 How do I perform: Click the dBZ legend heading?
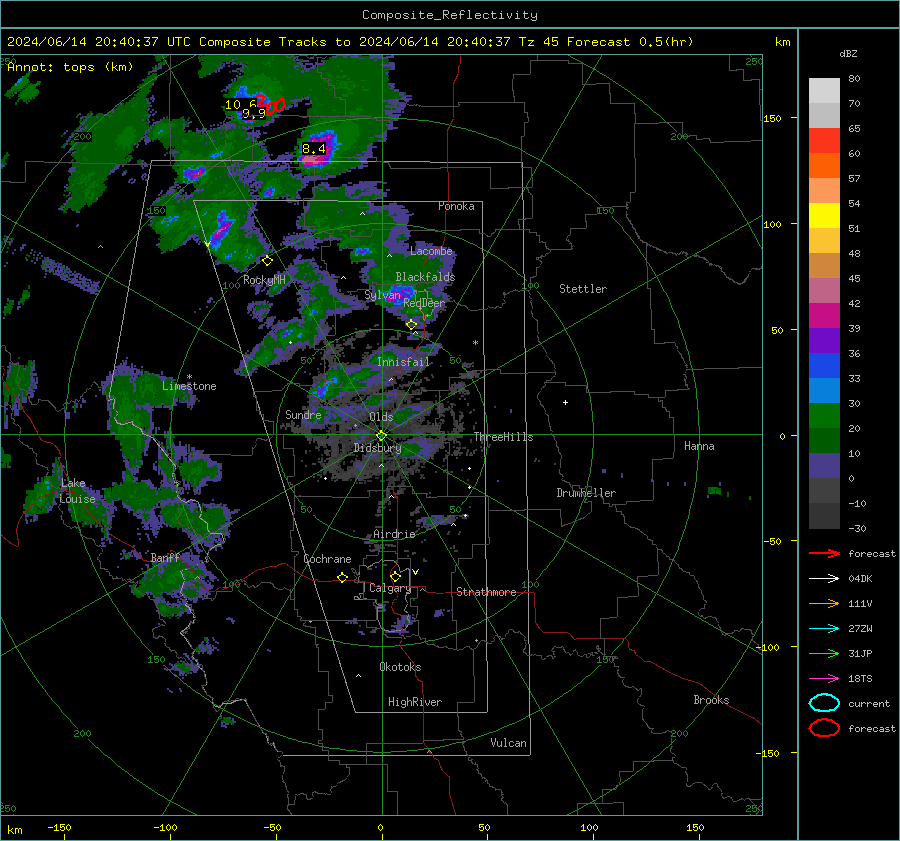pyautogui.click(x=848, y=54)
